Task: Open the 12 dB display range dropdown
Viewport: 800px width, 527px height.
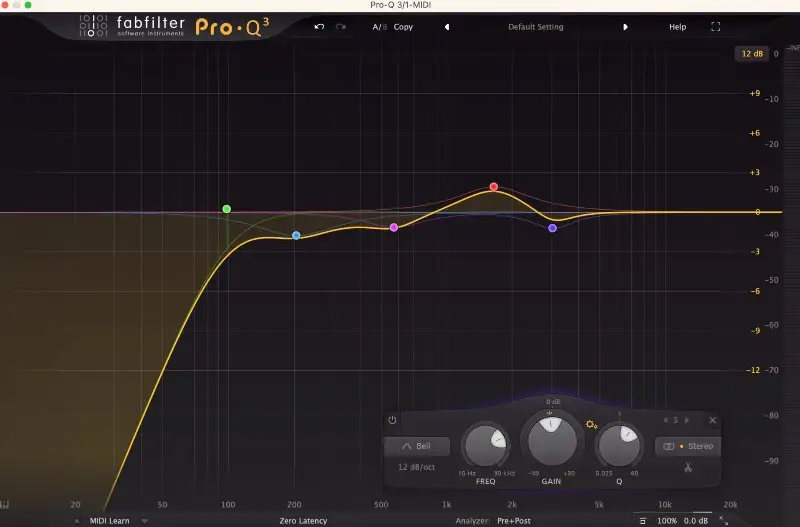Action: coord(751,53)
